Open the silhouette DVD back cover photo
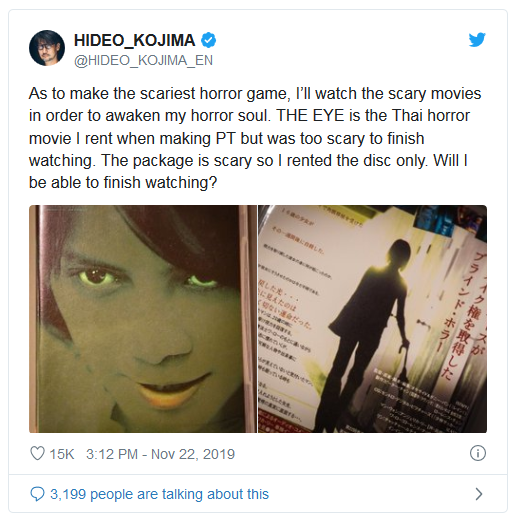This screenshot has width=517, height=521. (373, 319)
